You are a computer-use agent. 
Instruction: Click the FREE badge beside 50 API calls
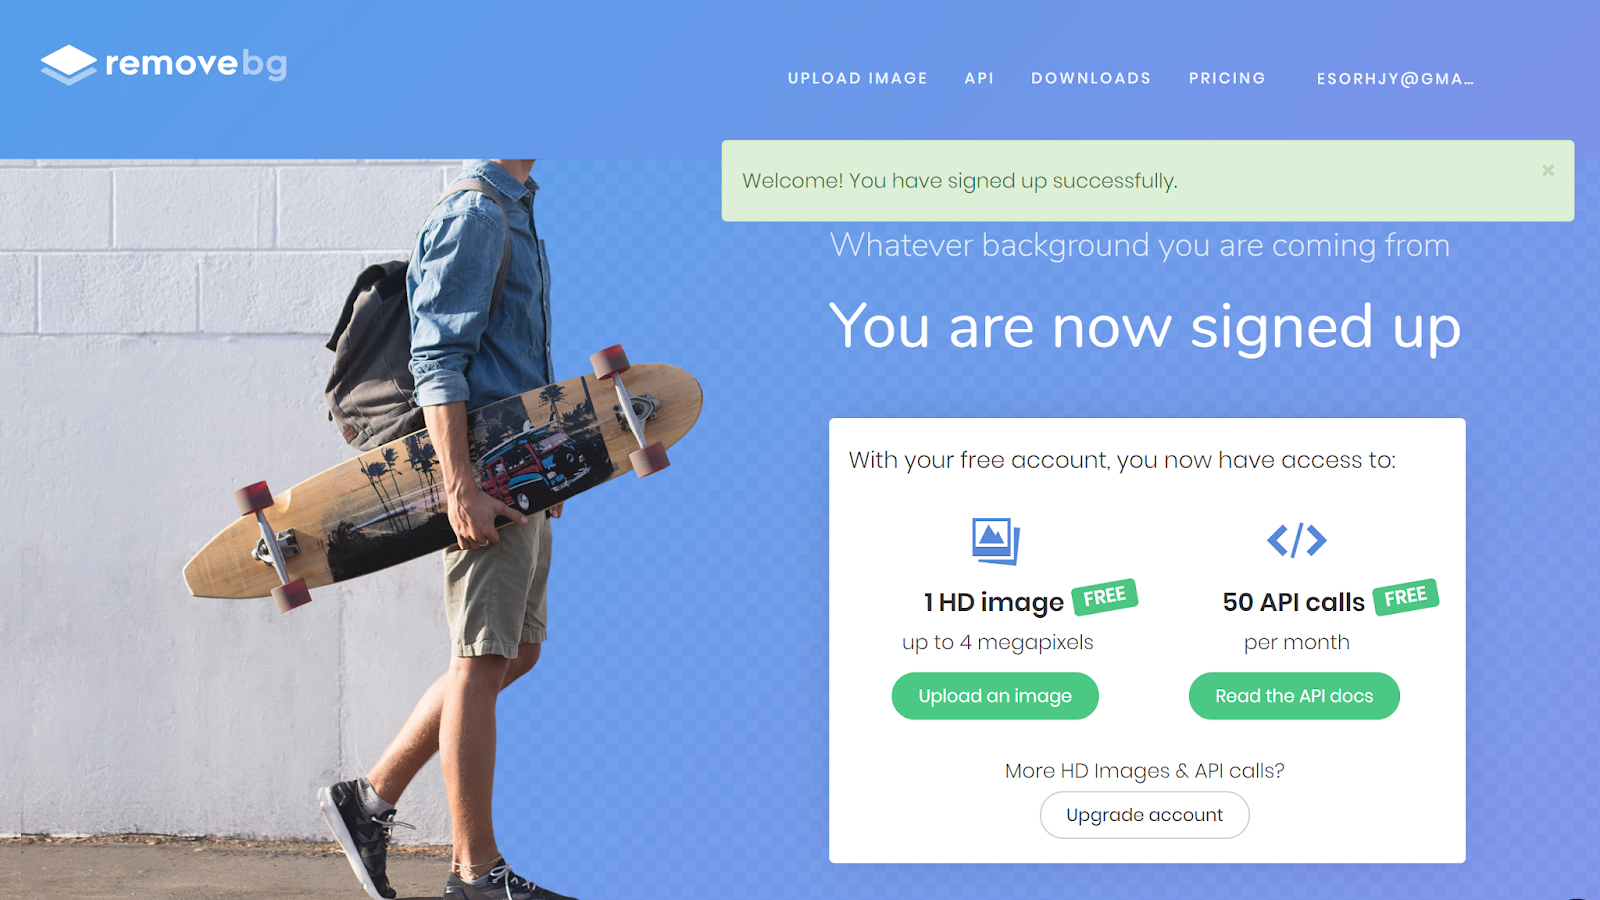tap(1406, 597)
